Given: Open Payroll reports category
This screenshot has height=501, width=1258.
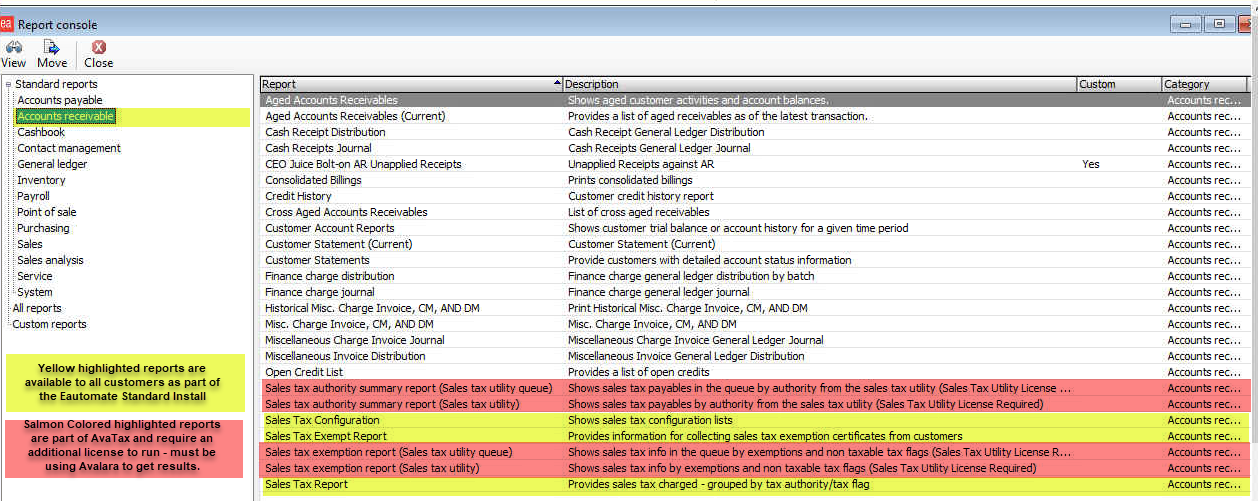Looking at the screenshot, I should pyautogui.click(x=33, y=196).
